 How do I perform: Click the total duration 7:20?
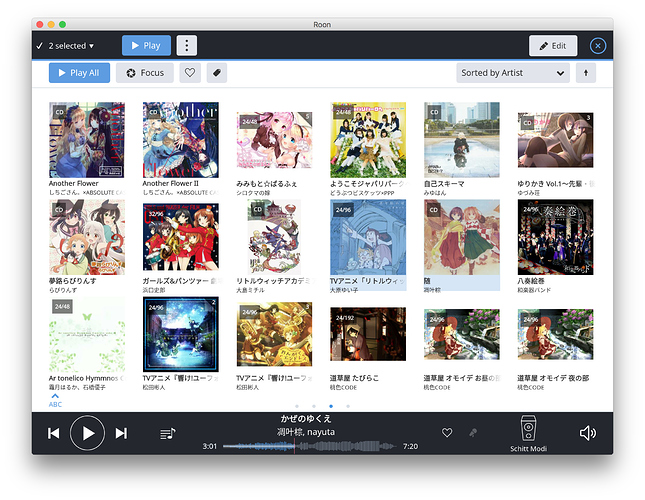click(x=410, y=446)
